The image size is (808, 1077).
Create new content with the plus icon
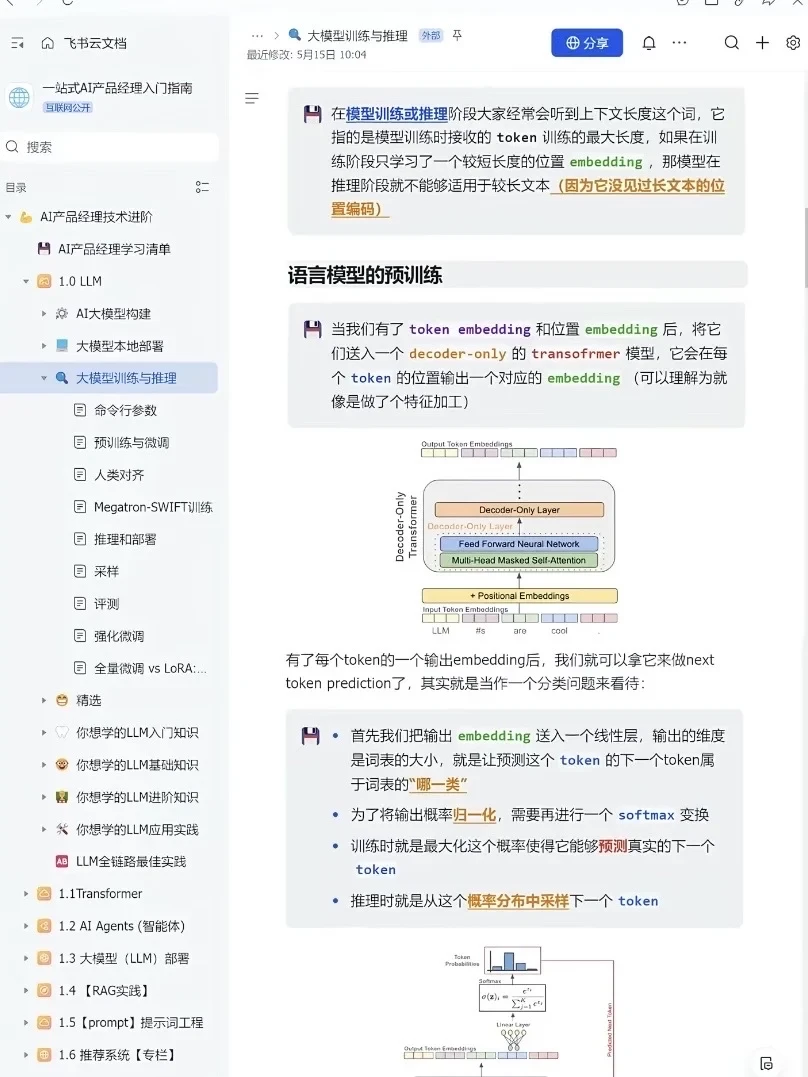762,43
